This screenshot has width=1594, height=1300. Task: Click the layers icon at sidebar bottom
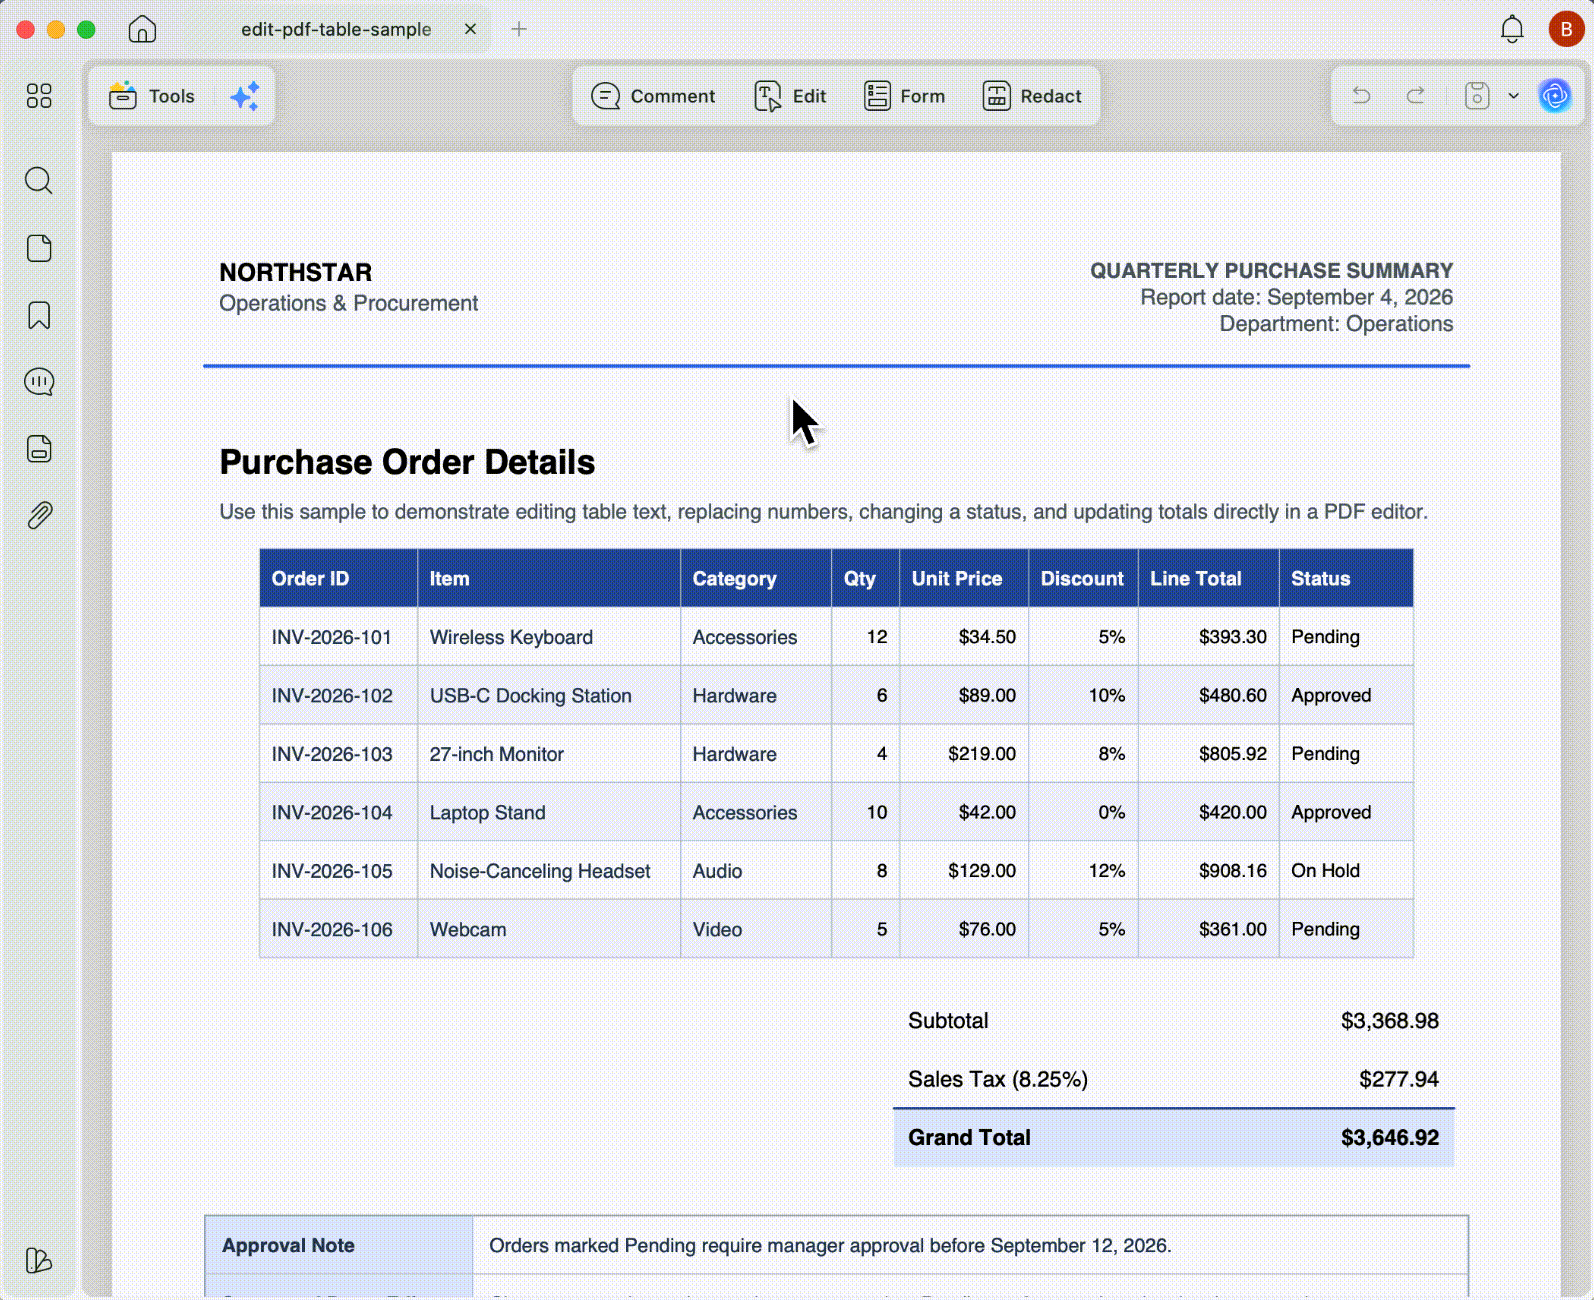(x=38, y=1260)
